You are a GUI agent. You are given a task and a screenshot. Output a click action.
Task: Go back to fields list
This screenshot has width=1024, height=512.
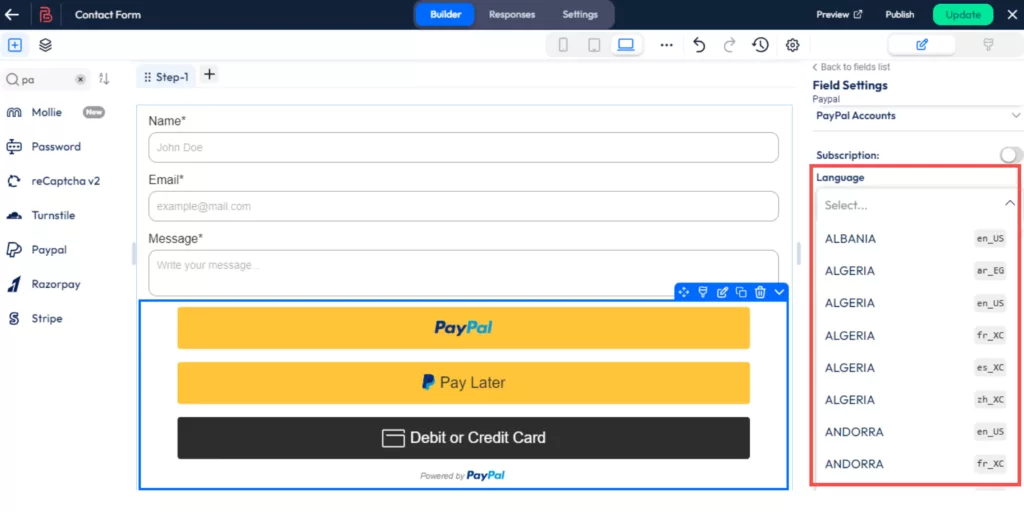click(852, 67)
